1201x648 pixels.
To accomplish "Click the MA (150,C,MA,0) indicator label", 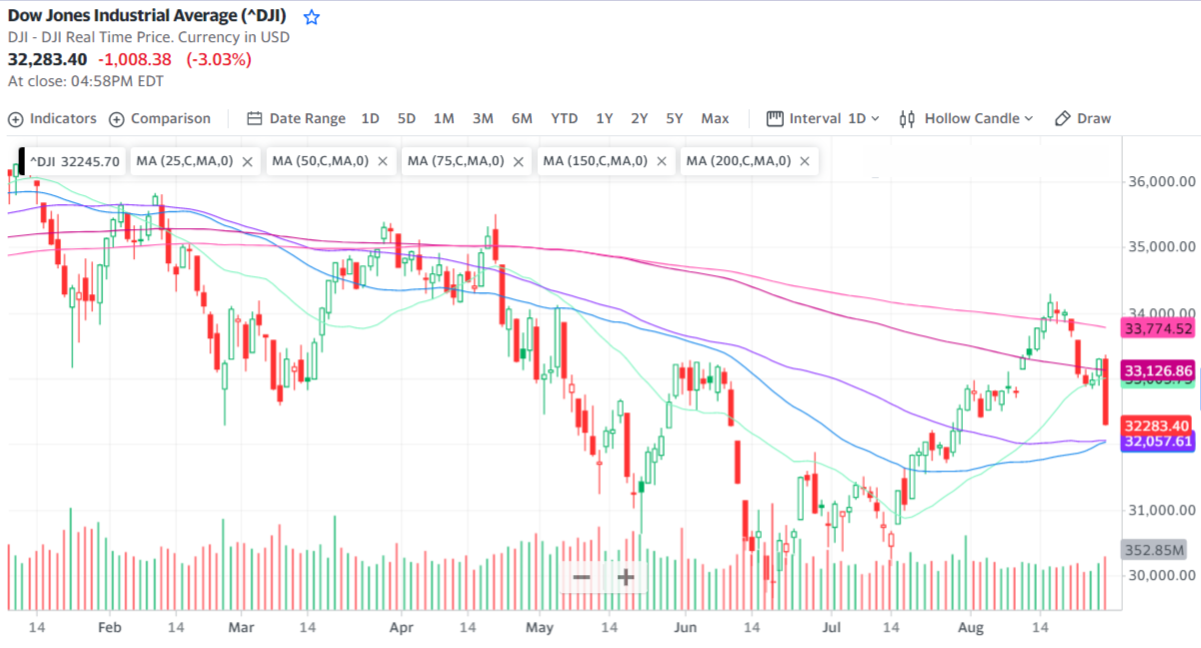I will pyautogui.click(x=596, y=161).
